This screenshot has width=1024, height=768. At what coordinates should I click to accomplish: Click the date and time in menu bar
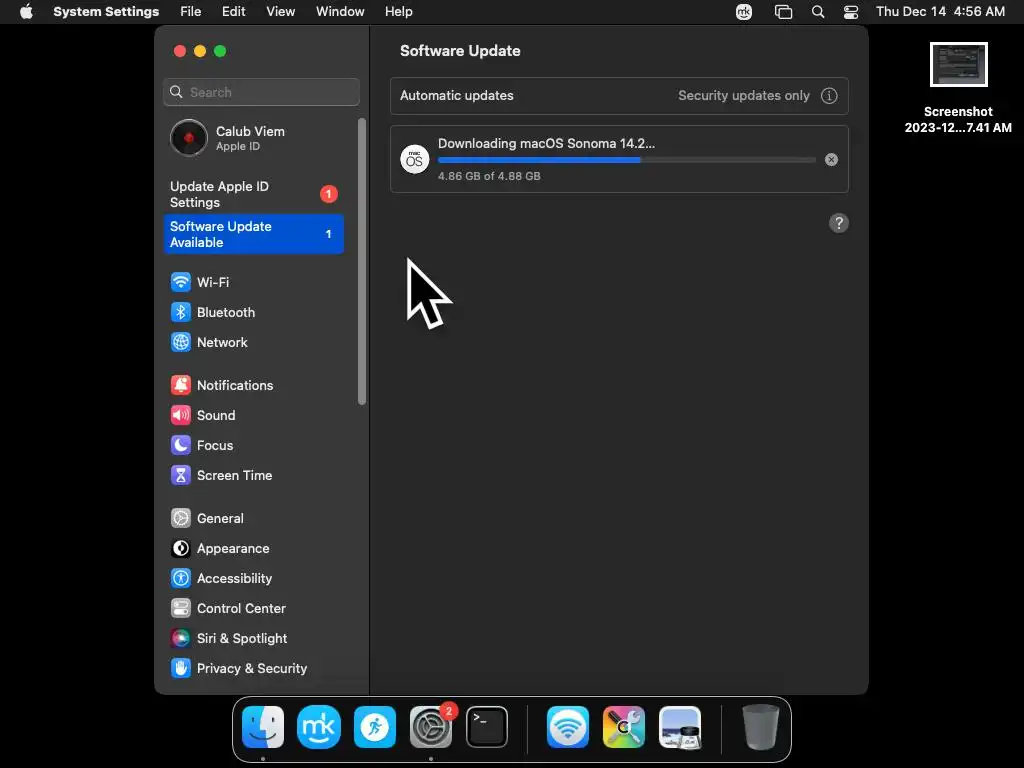coord(940,12)
